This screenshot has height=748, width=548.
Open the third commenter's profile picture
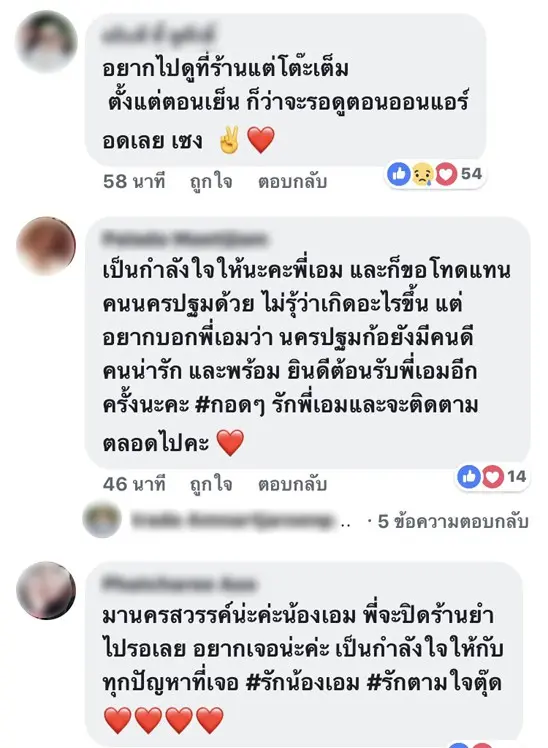(x=46, y=590)
